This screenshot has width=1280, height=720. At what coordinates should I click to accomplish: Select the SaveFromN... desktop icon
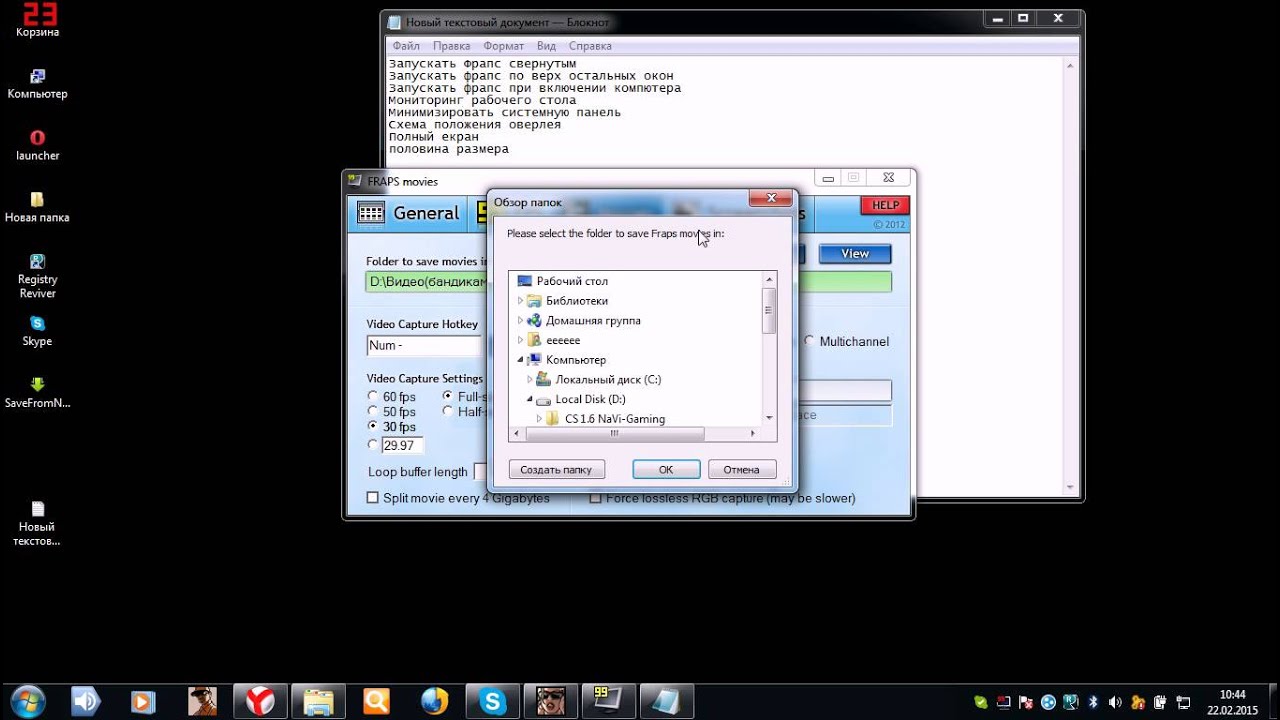click(37, 393)
